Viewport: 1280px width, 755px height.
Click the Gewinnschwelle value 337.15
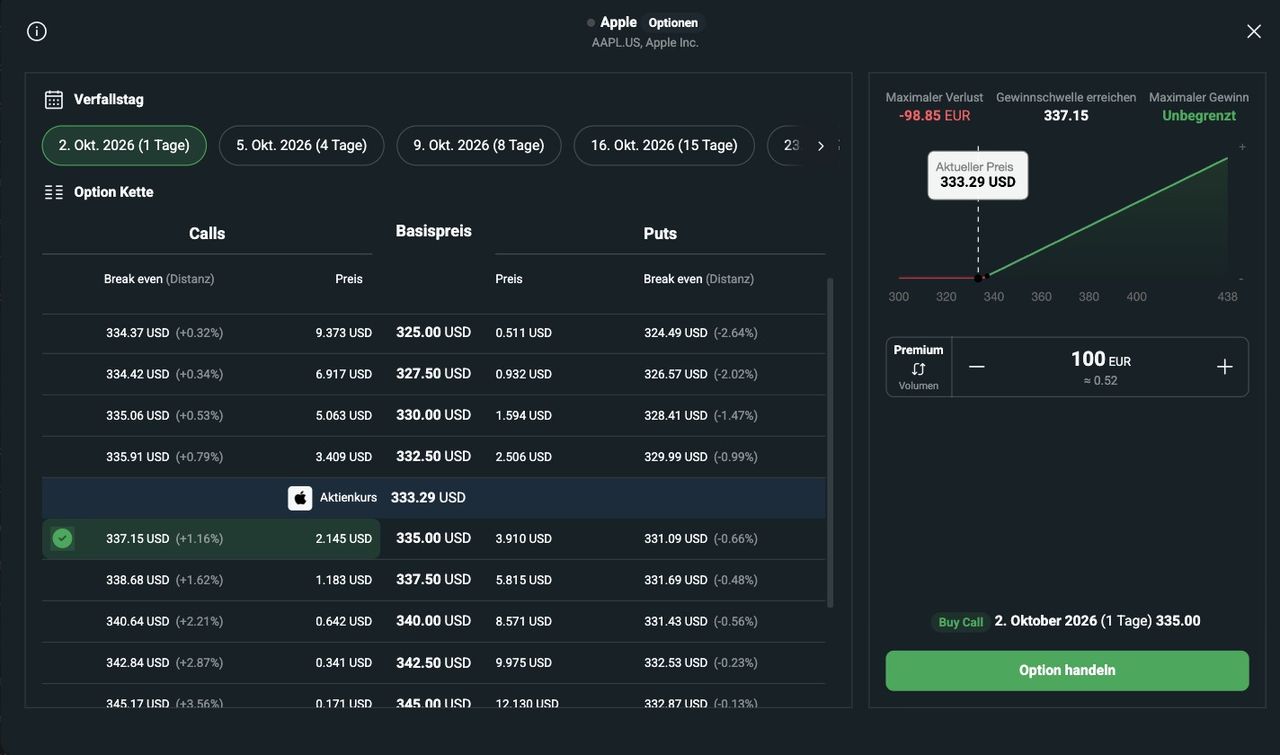tap(1066, 116)
